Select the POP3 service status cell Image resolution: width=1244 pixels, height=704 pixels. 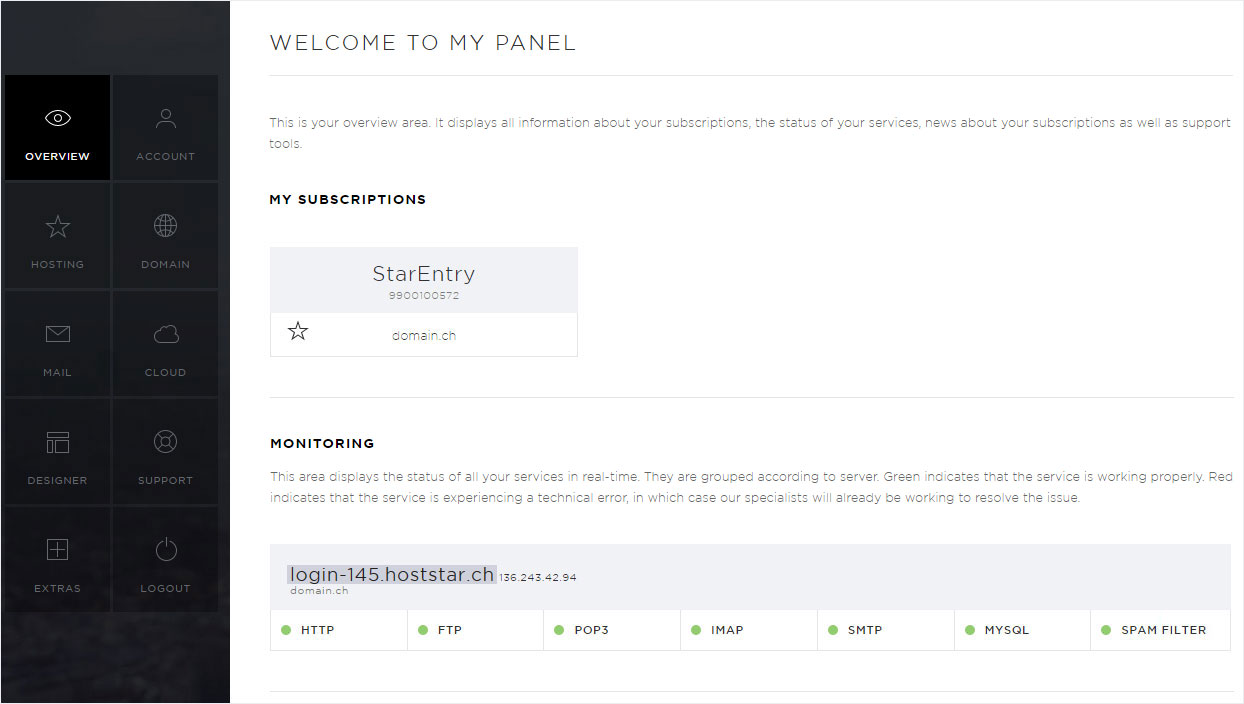coord(612,631)
